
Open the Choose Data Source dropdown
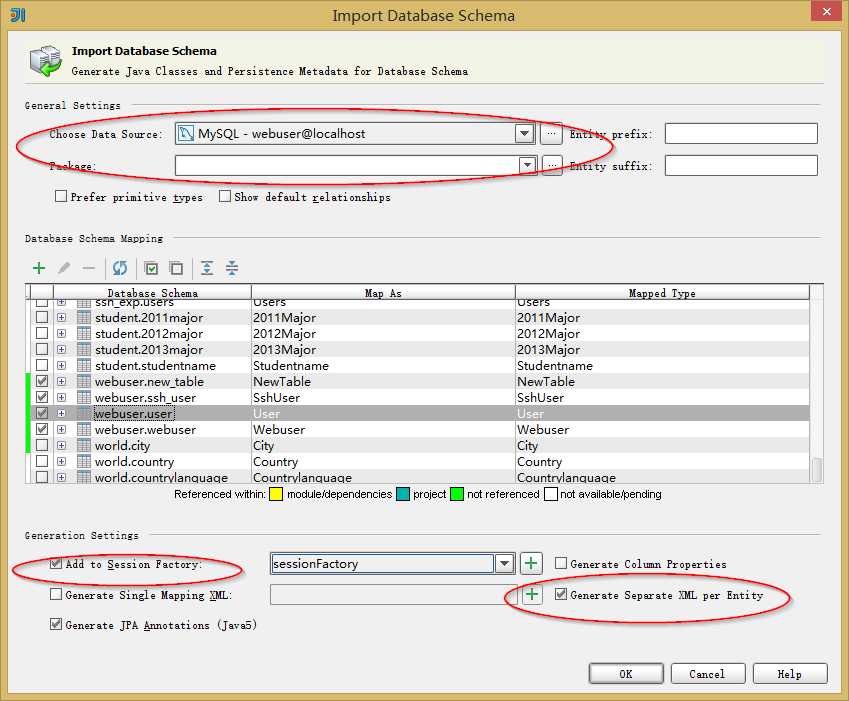(x=524, y=133)
